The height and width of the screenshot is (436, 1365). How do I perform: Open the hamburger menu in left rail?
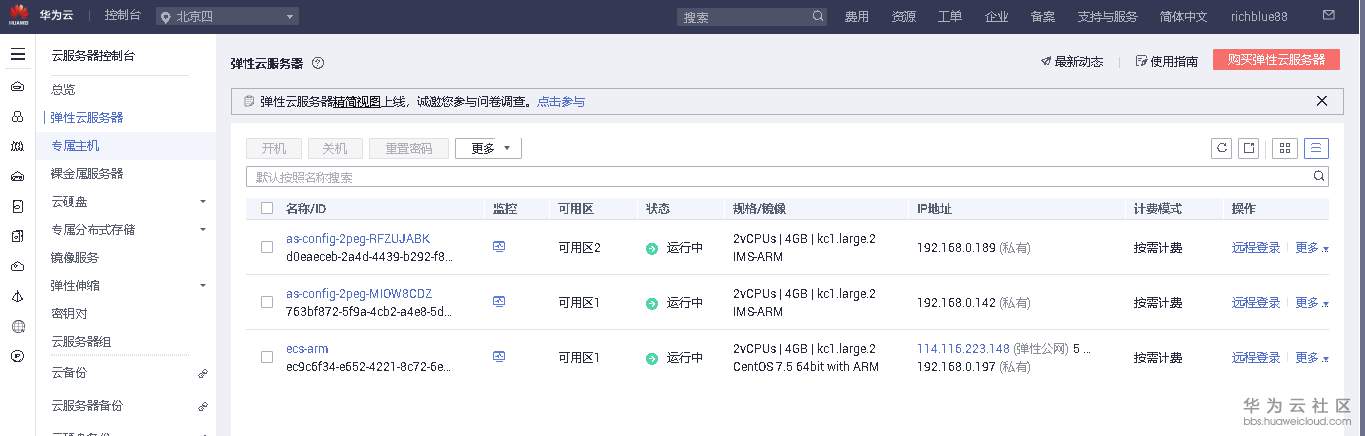coord(18,55)
